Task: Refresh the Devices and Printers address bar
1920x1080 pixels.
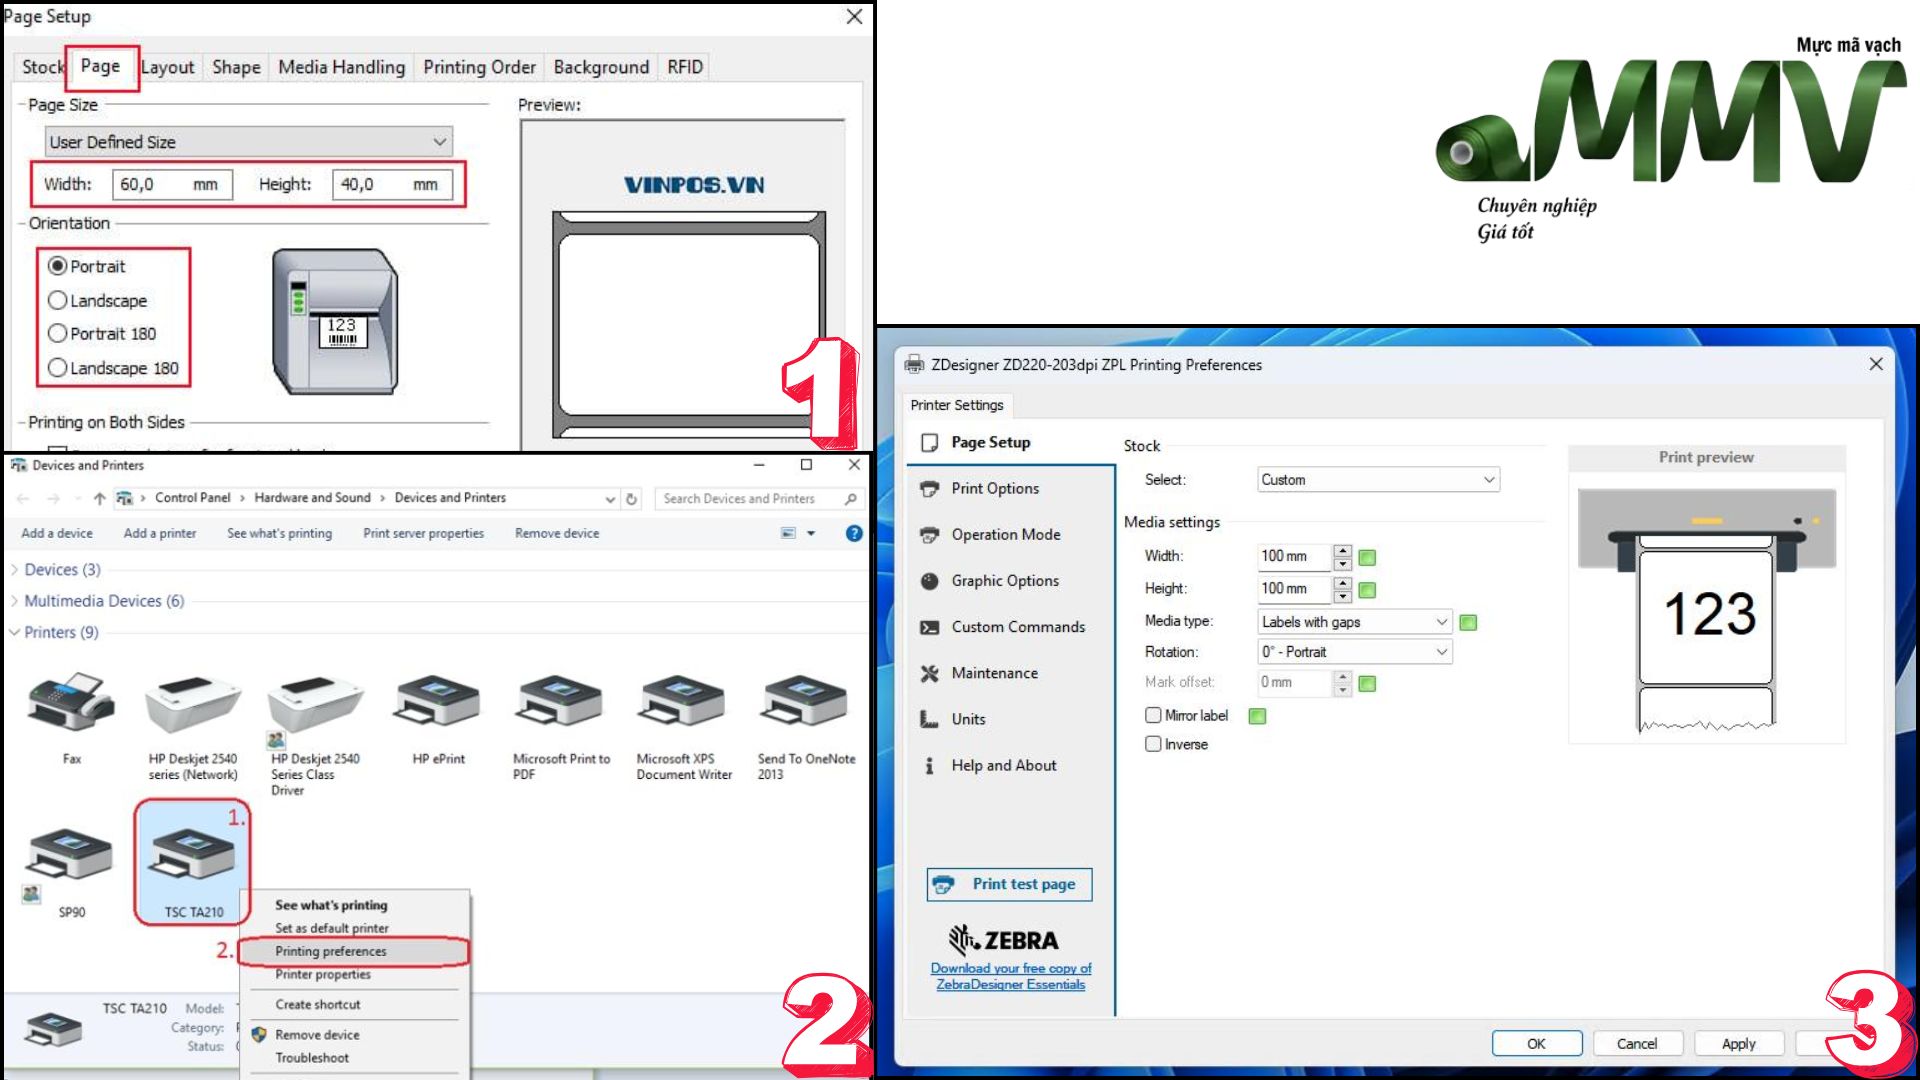Action: point(631,498)
